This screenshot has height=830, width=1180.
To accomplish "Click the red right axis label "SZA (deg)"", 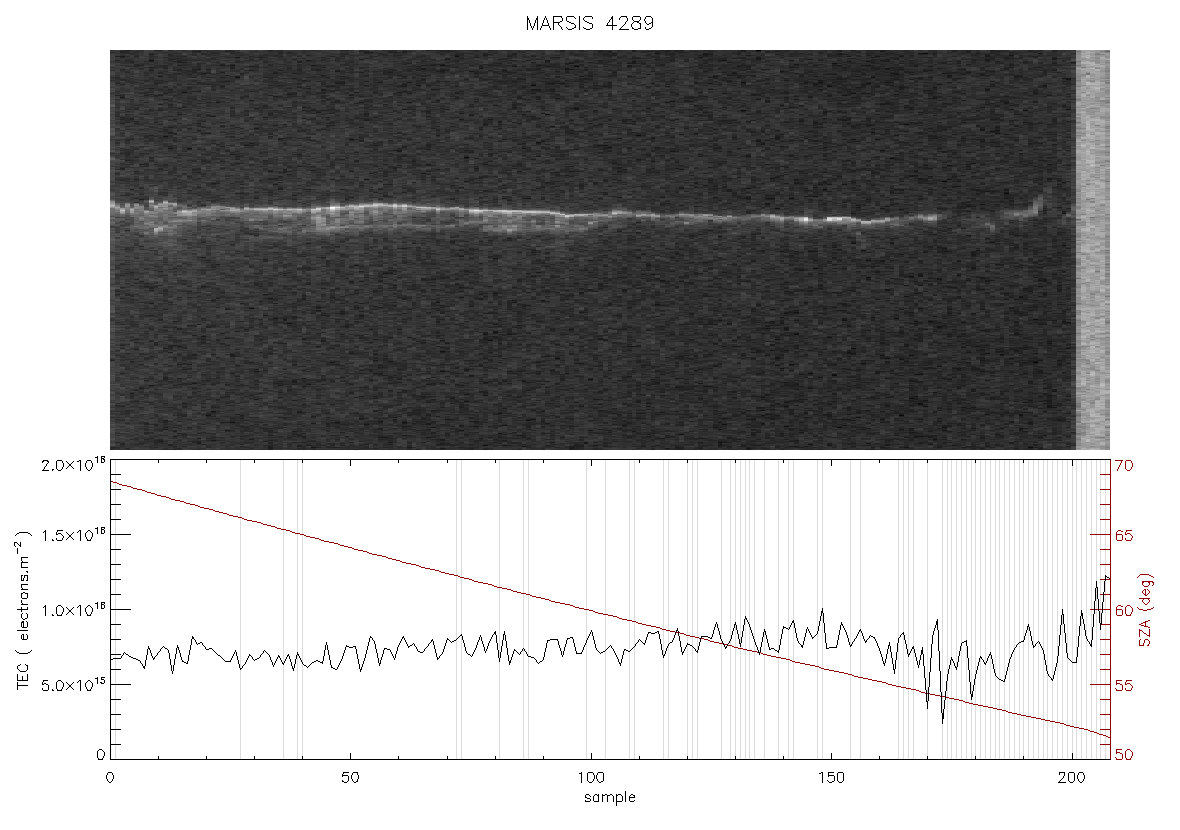I will (x=1145, y=610).
